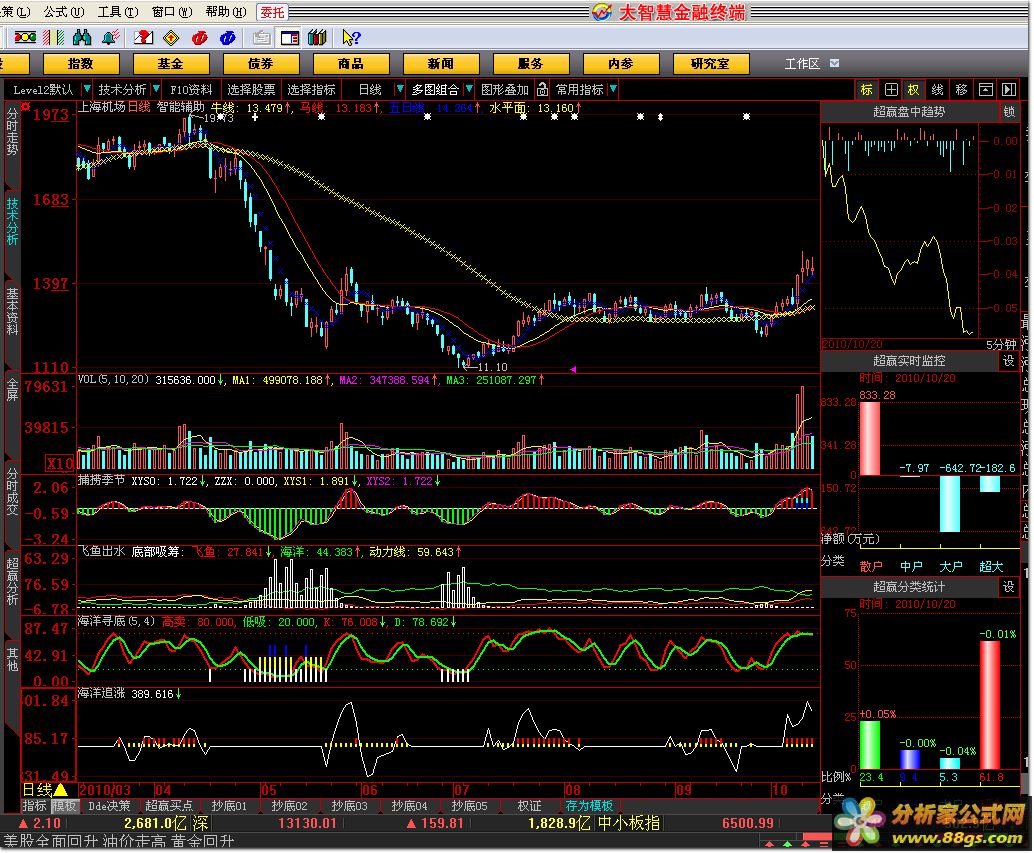Click the 基金 category button

point(171,63)
